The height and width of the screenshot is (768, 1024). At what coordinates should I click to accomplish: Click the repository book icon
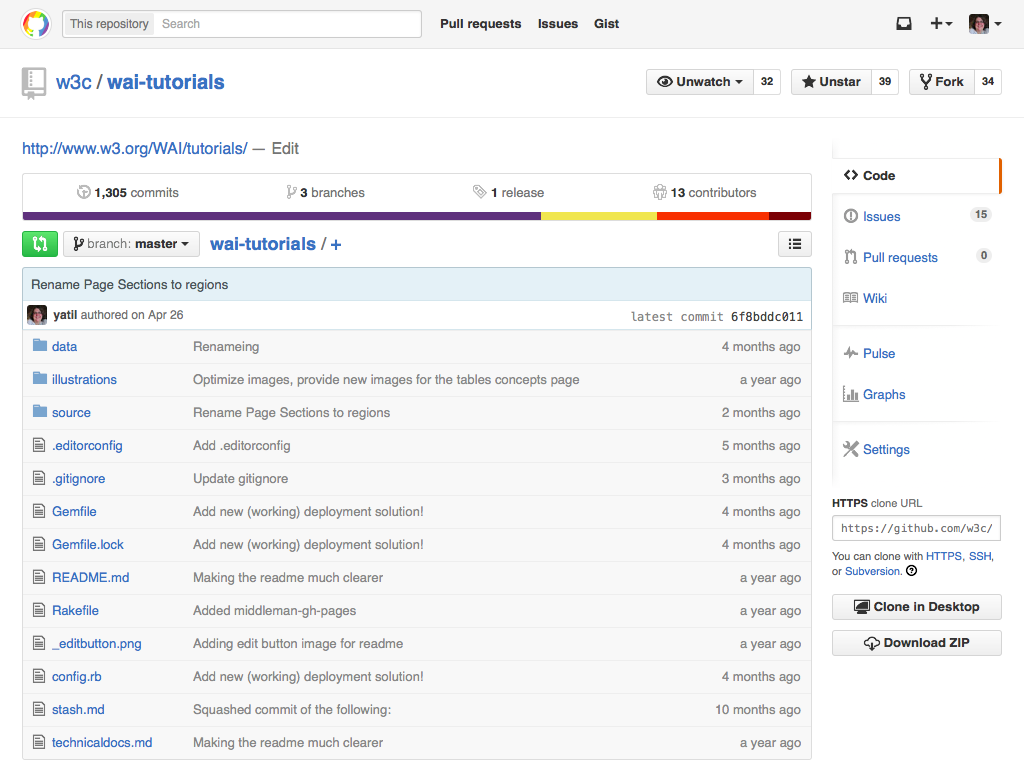pyautogui.click(x=33, y=83)
